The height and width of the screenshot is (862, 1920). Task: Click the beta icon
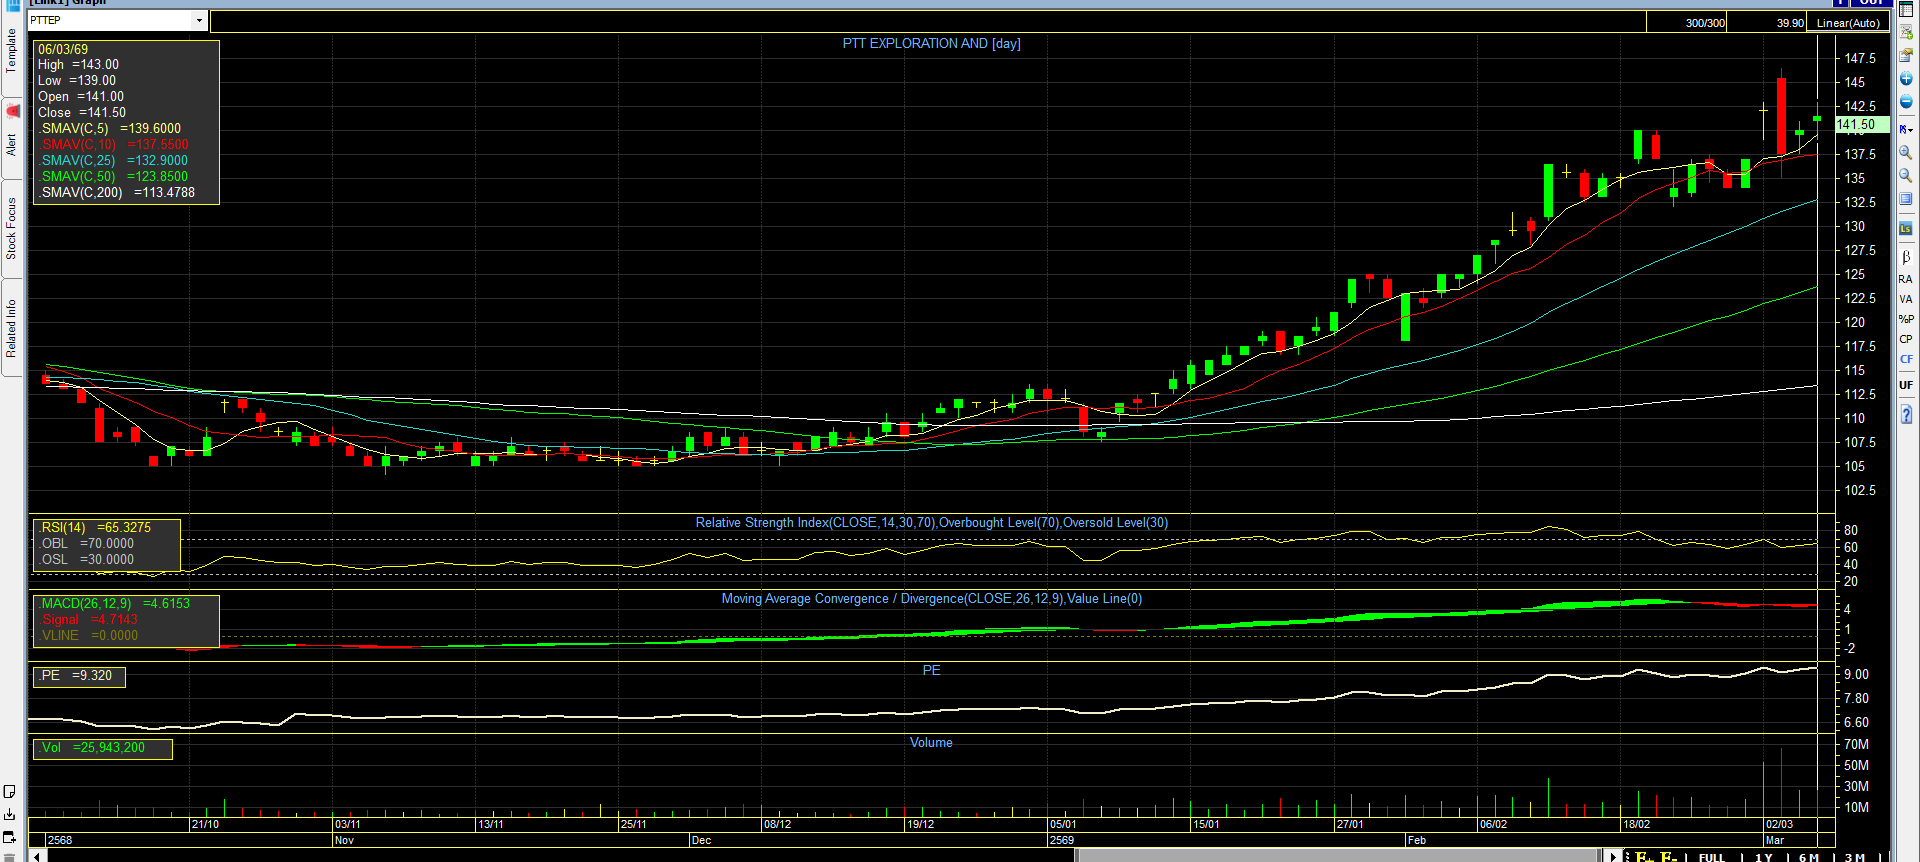[1906, 257]
